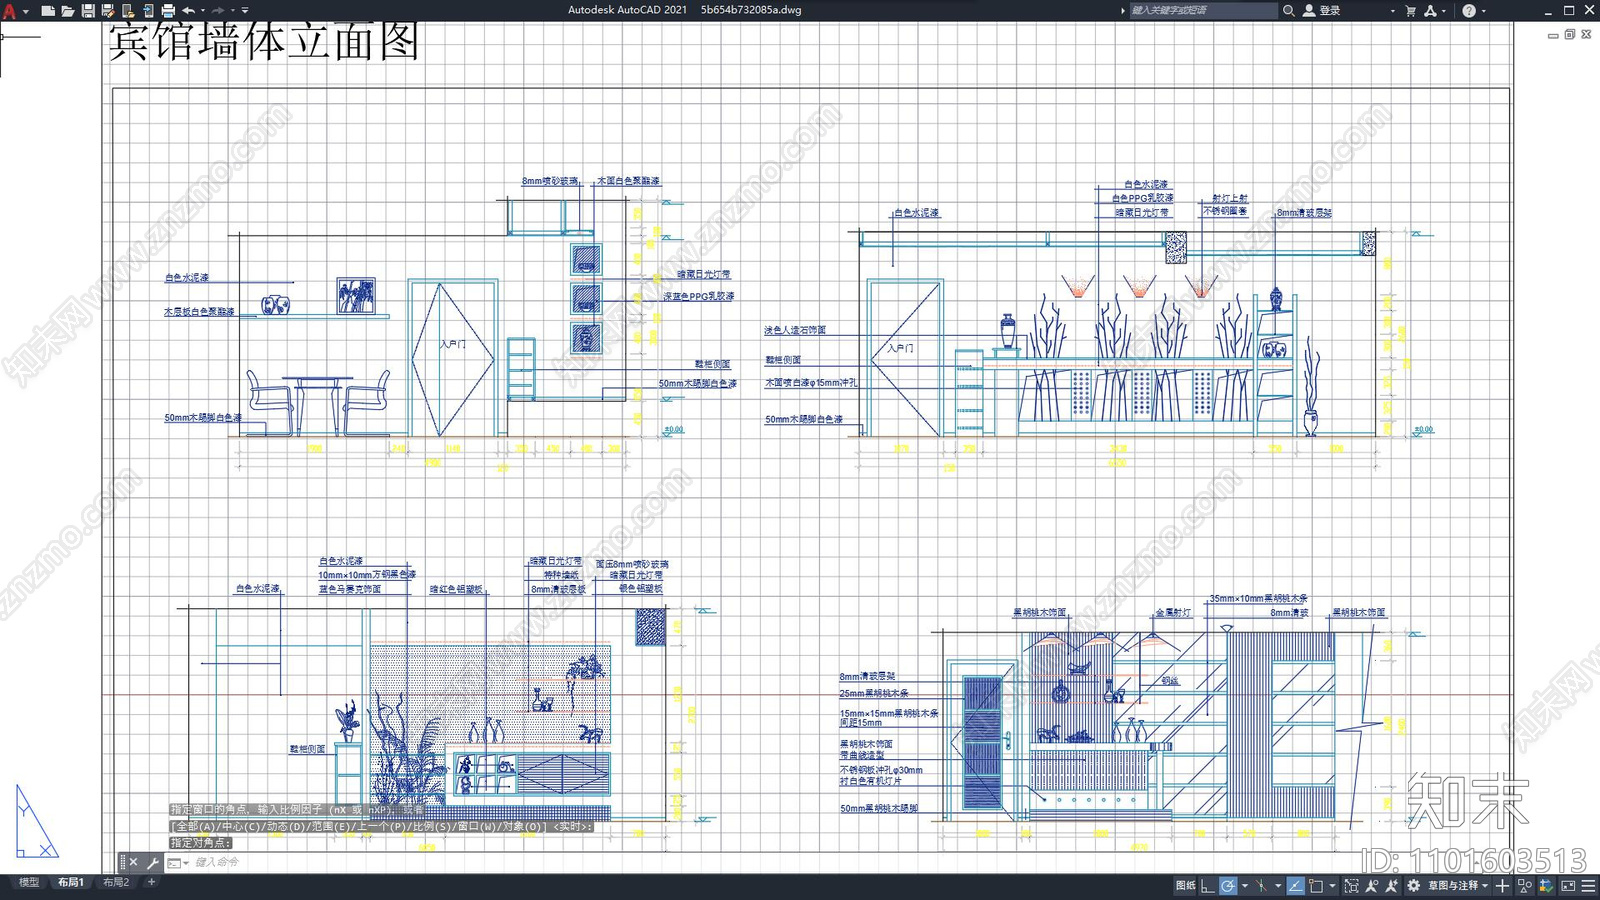
Task: Open the workspace switching gear icon
Action: [1413, 885]
